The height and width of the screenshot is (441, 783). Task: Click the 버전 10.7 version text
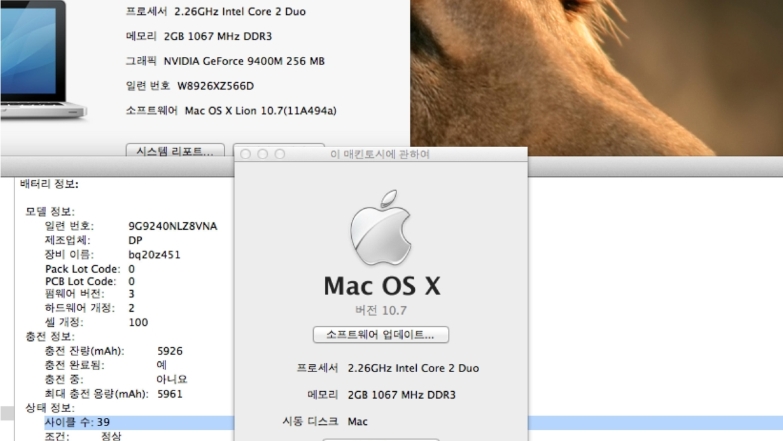coord(381,310)
